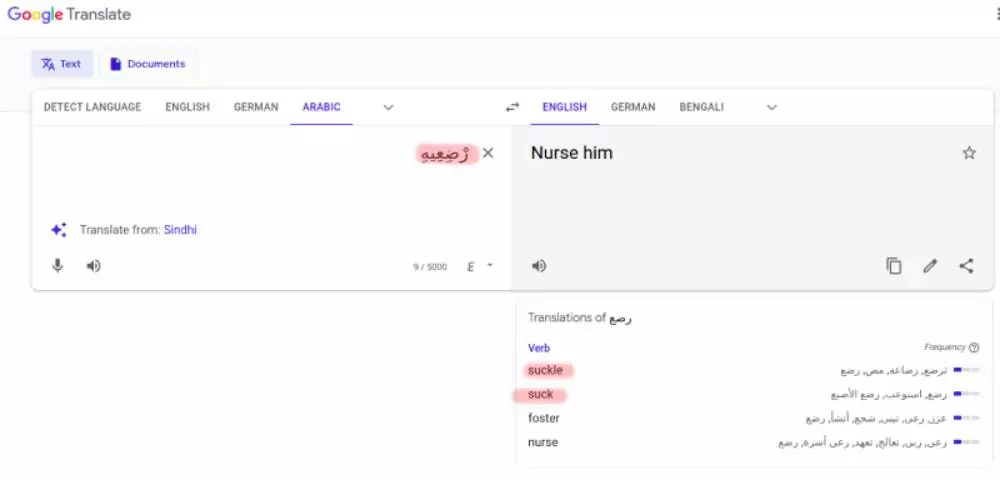Image resolution: width=1000 pixels, height=480 pixels.
Task: Expand the source language list chevron
Action: (x=388, y=107)
